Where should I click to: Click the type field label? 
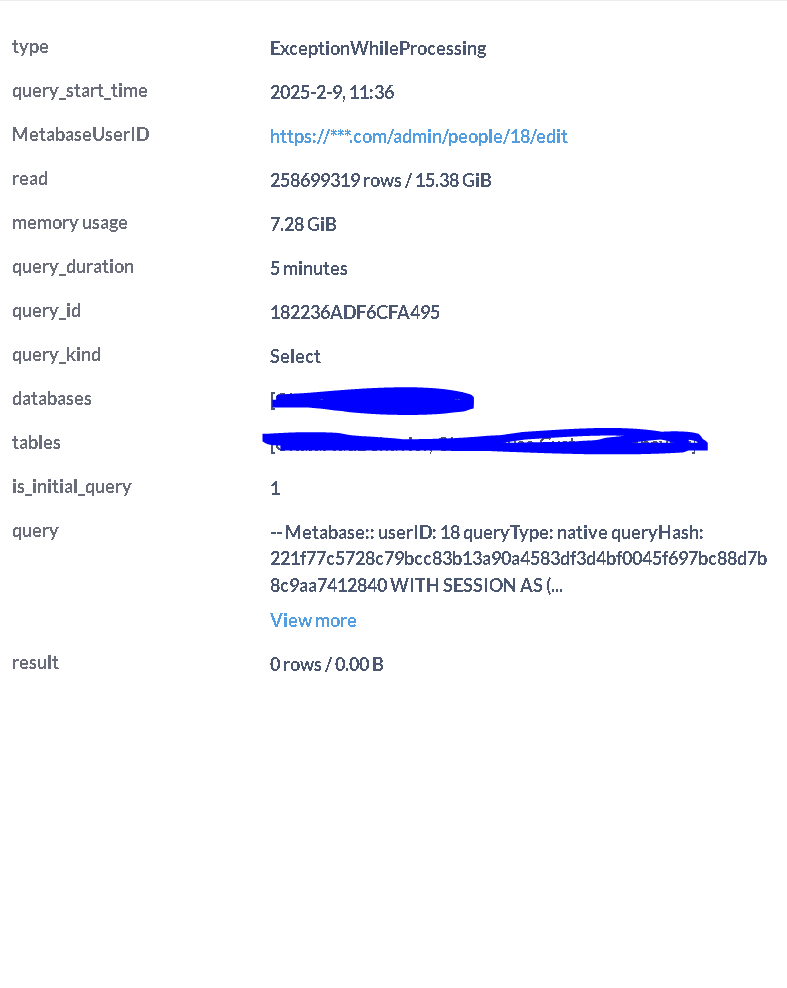(x=30, y=47)
